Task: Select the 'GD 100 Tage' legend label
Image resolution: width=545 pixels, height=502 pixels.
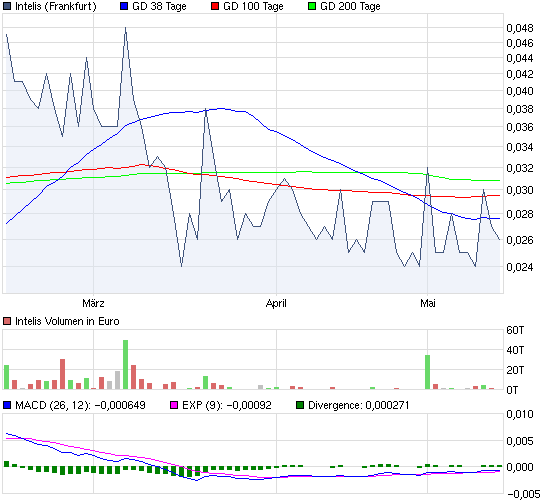Action: pyautogui.click(x=253, y=6)
